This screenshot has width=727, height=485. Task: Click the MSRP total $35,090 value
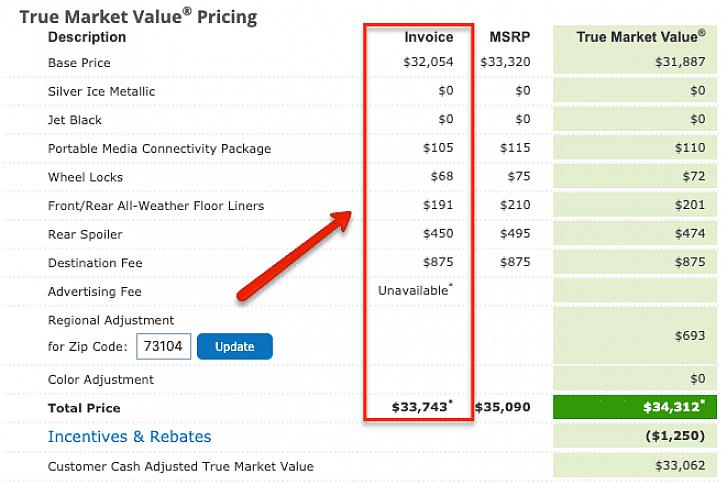502,407
